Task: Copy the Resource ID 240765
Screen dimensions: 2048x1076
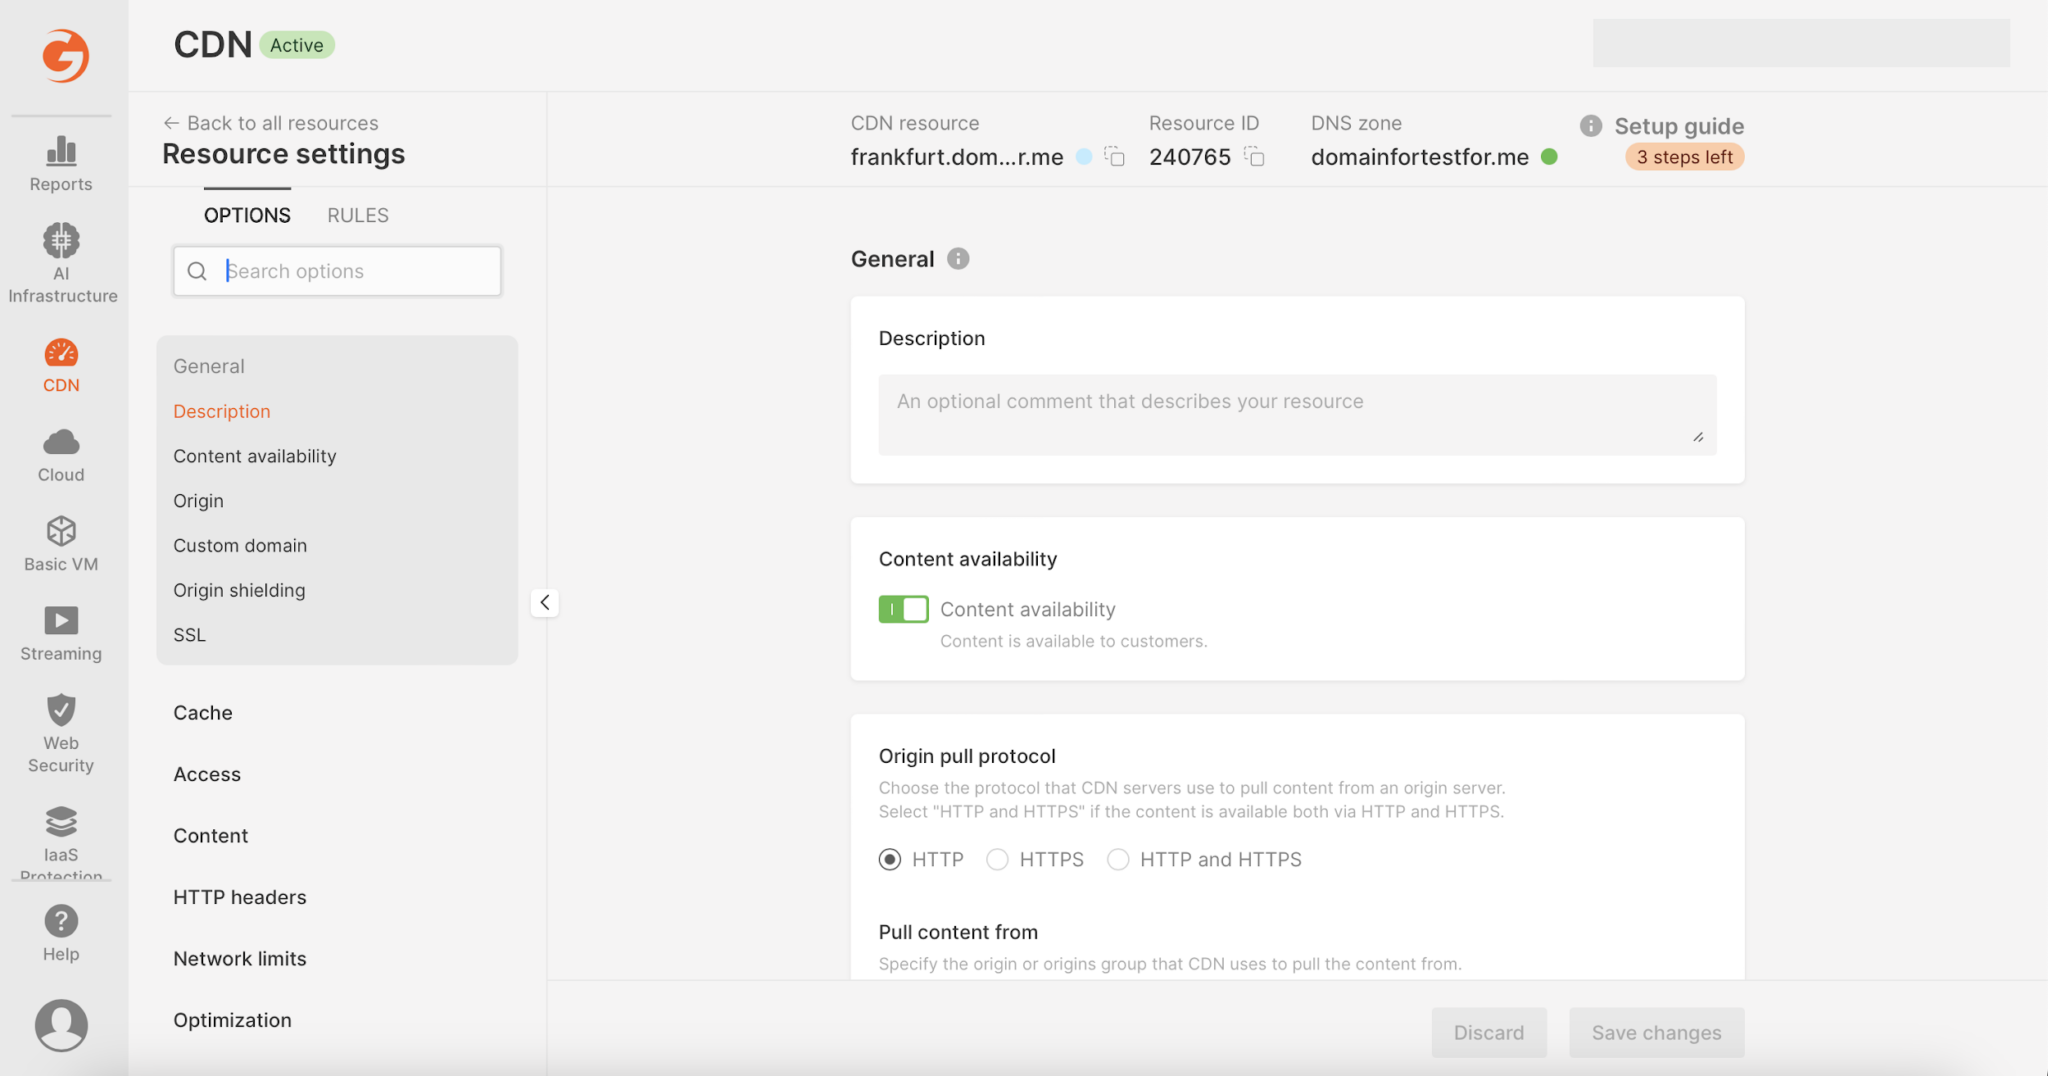Action: click(1256, 157)
